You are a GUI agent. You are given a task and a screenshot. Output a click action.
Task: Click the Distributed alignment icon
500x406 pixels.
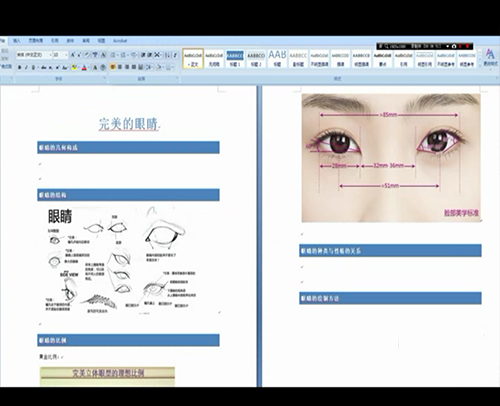[x=141, y=67]
